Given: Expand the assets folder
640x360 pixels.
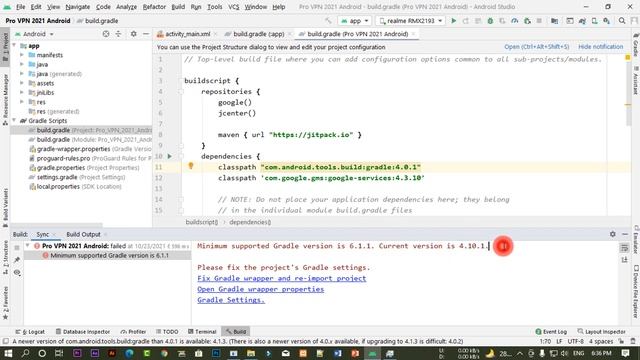Looking at the screenshot, I should pos(22,83).
